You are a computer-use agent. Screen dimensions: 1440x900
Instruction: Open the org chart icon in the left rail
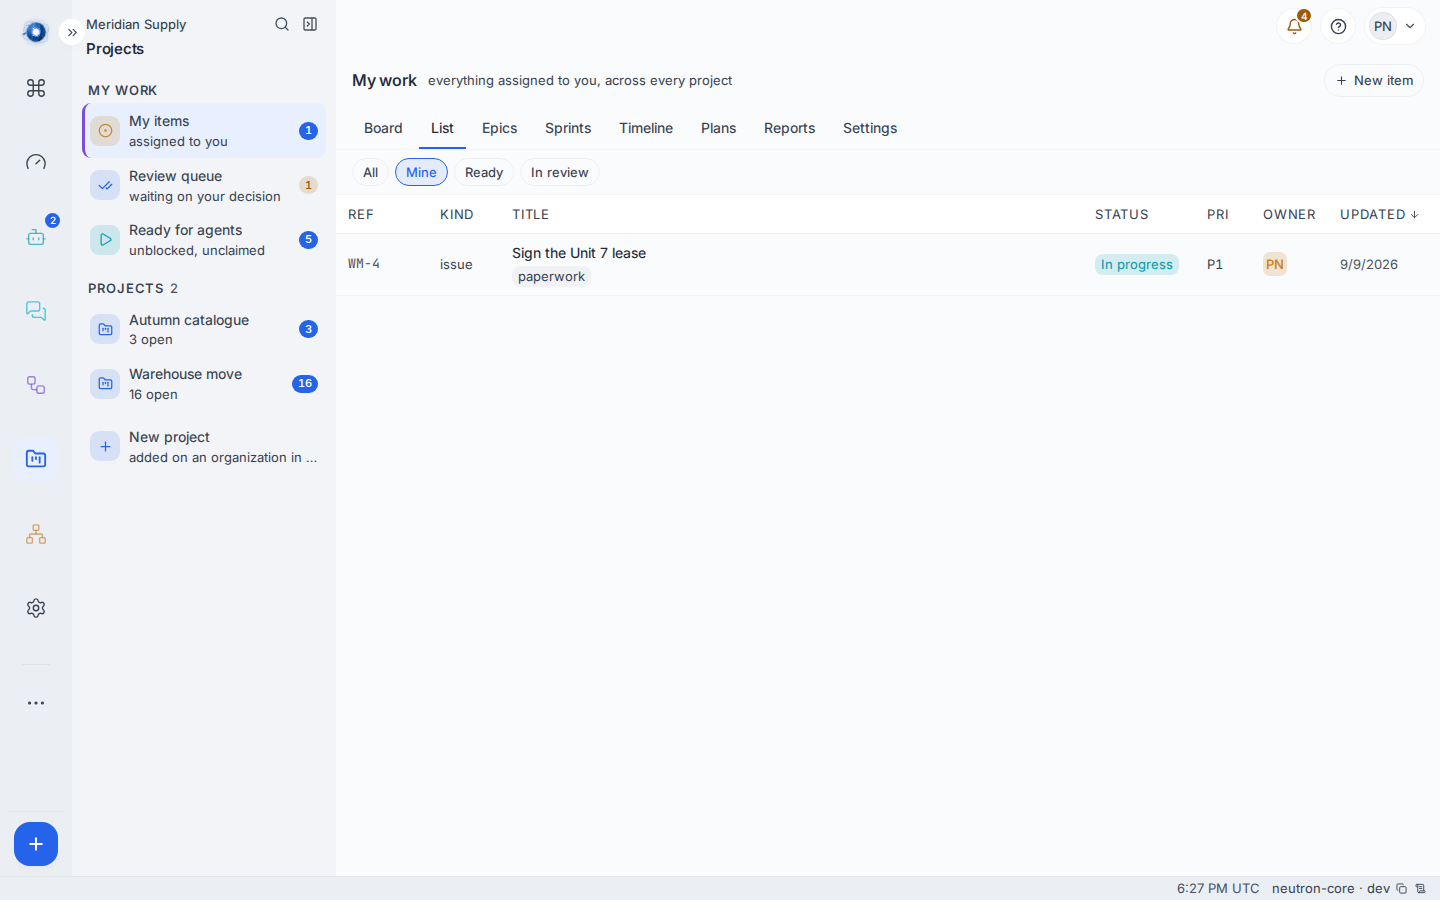36,534
